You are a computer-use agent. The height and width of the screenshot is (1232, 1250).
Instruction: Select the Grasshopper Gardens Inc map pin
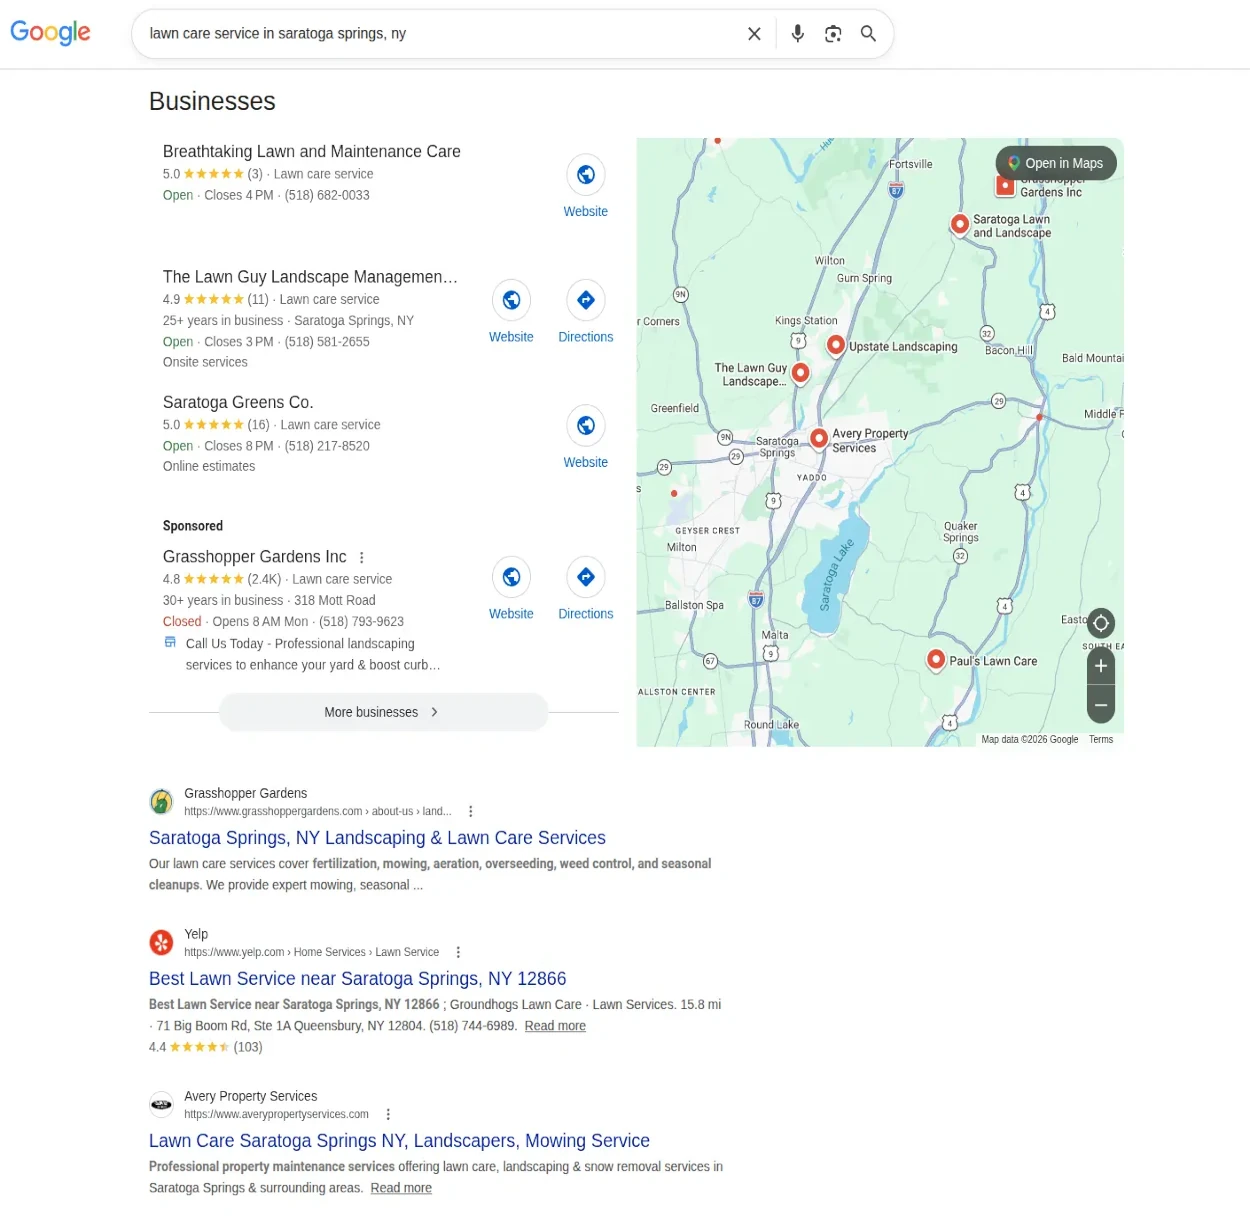pos(1006,186)
